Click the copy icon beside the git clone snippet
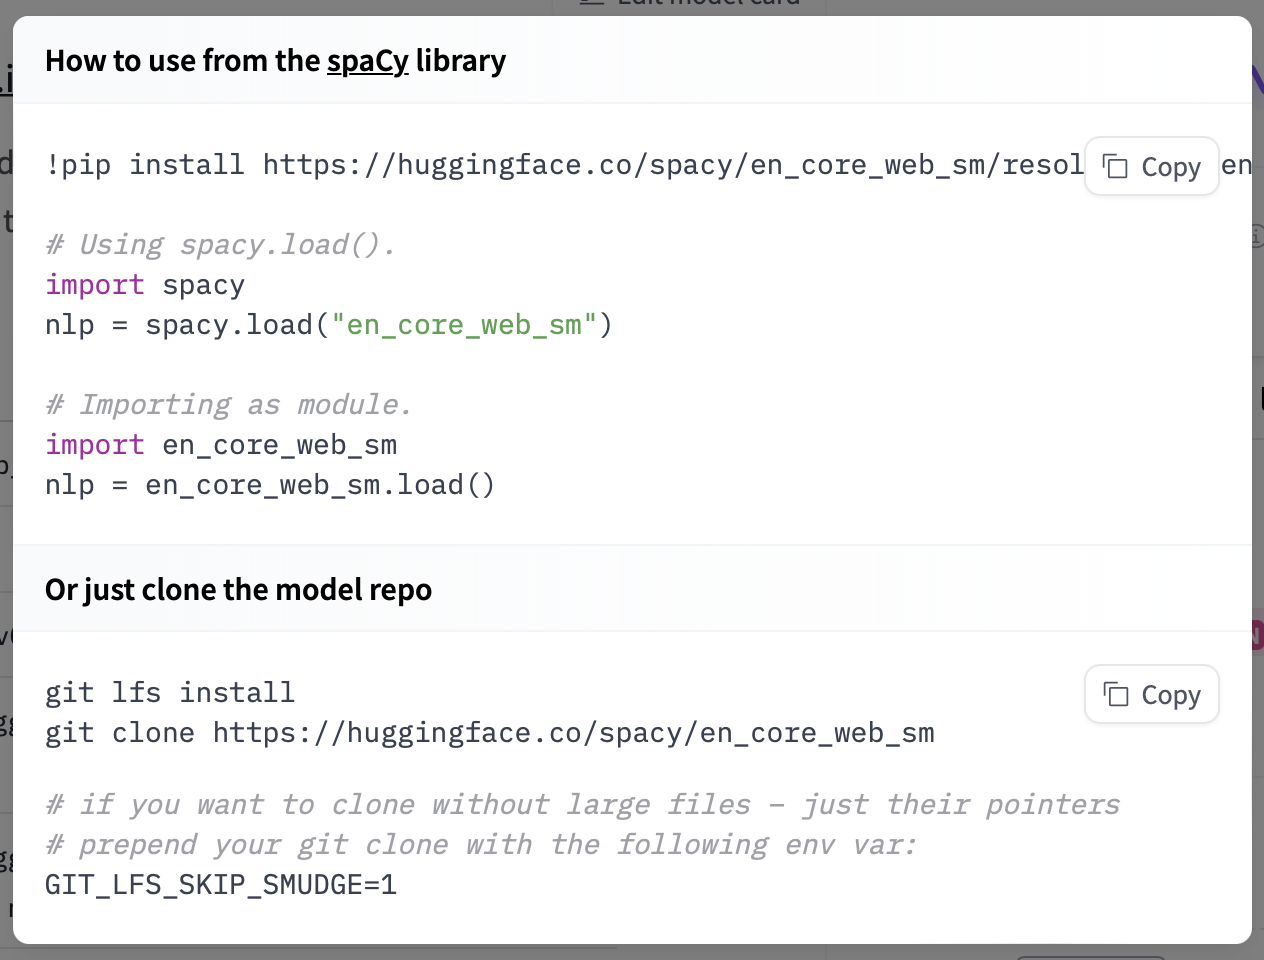Screen dimensions: 1264x960 [x=1115, y=694]
